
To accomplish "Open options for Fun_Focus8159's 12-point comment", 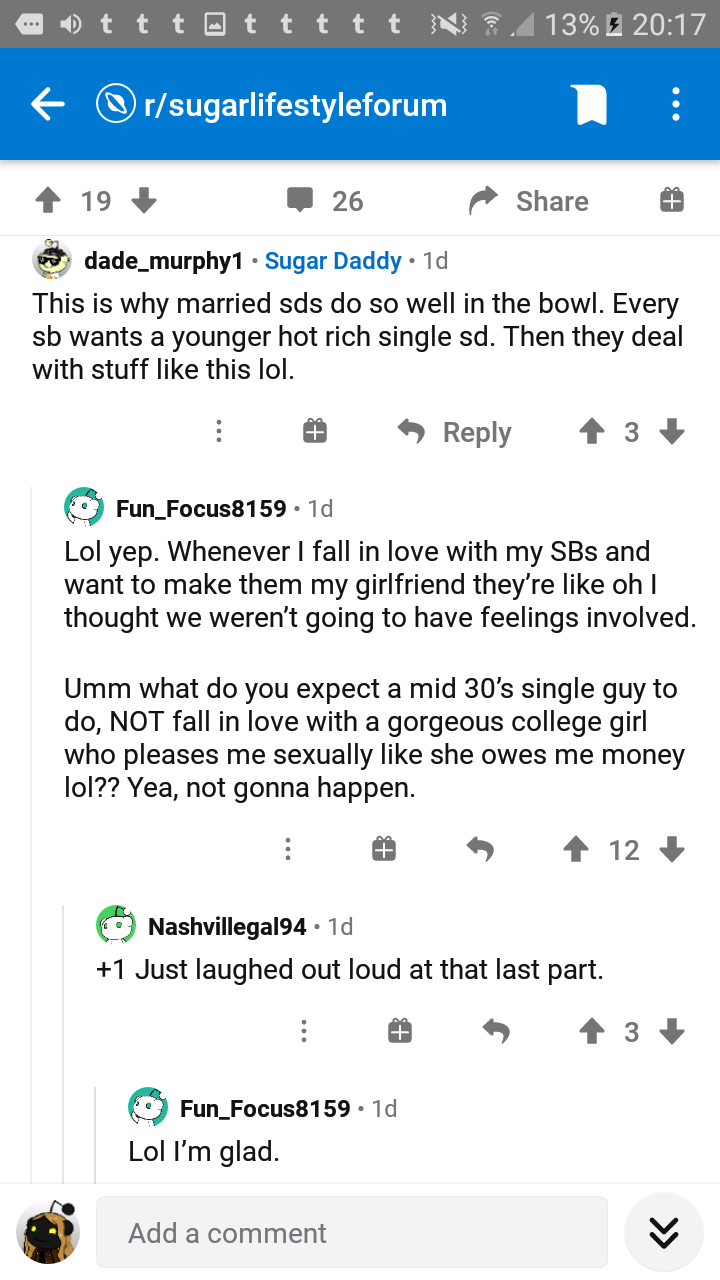I will point(288,849).
